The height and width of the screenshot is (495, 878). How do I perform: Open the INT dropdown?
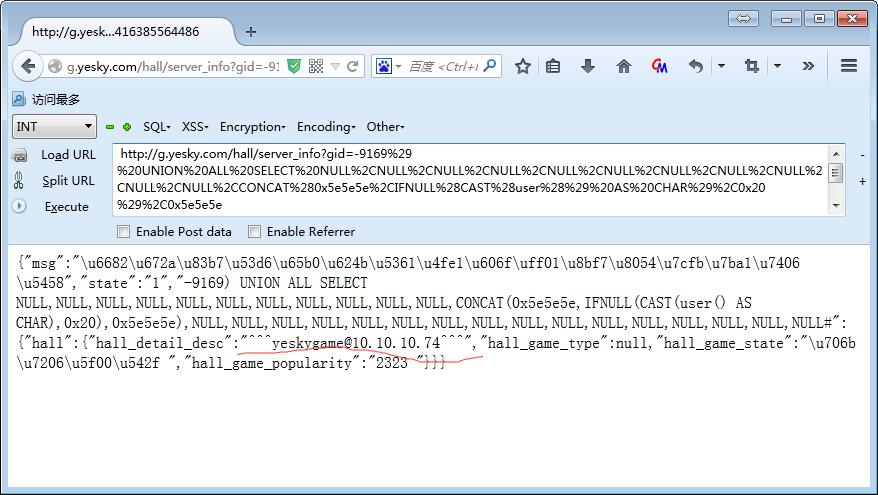click(54, 127)
